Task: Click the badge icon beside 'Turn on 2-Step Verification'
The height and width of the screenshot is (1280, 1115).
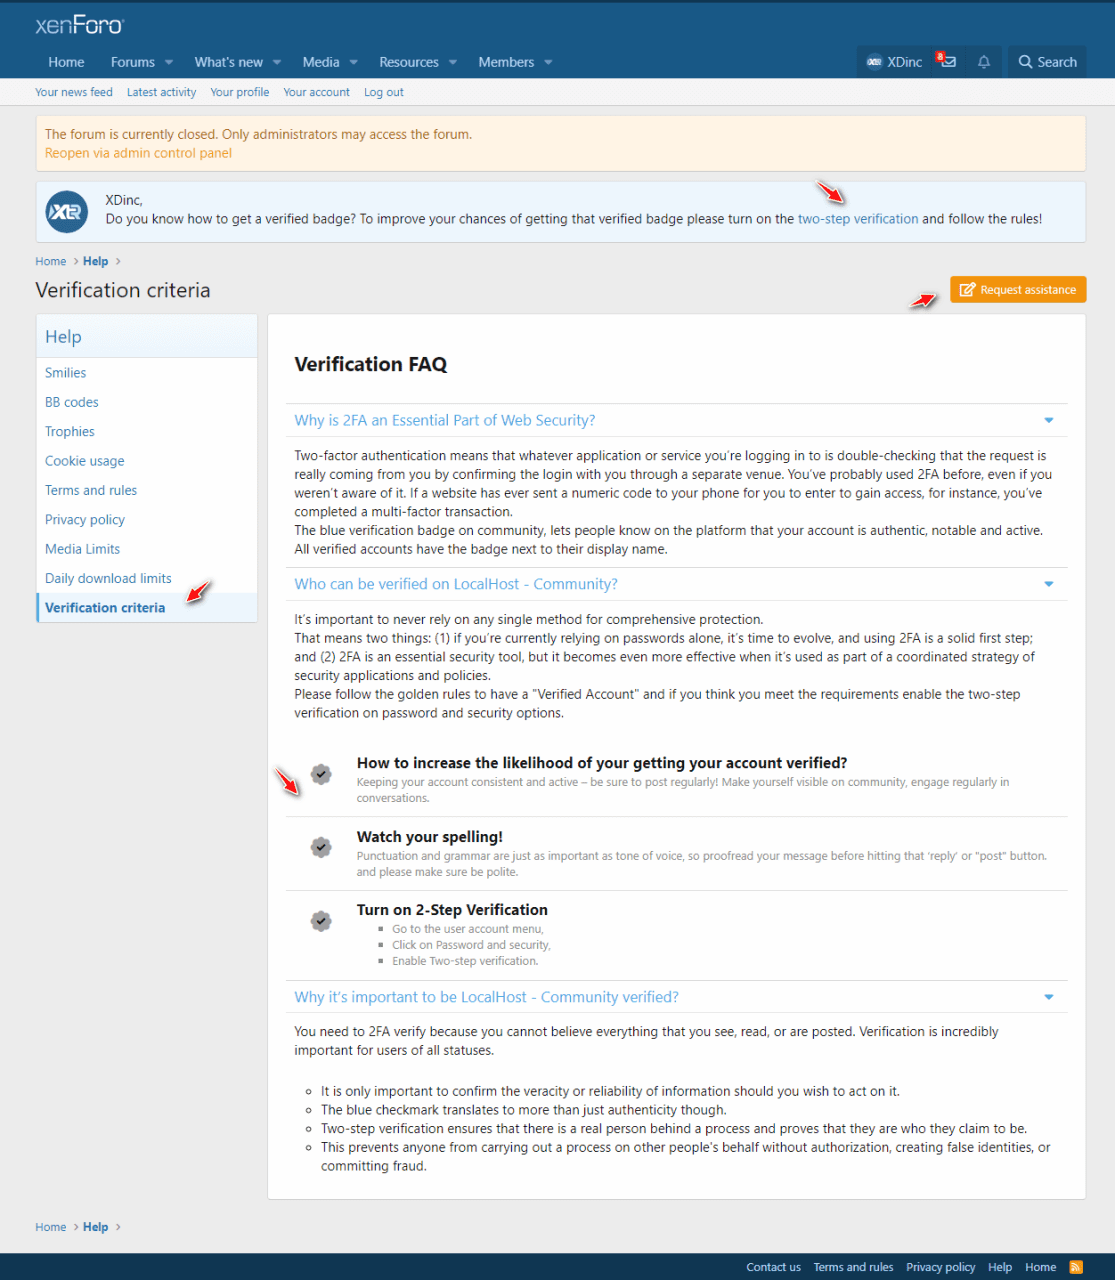Action: (x=321, y=921)
